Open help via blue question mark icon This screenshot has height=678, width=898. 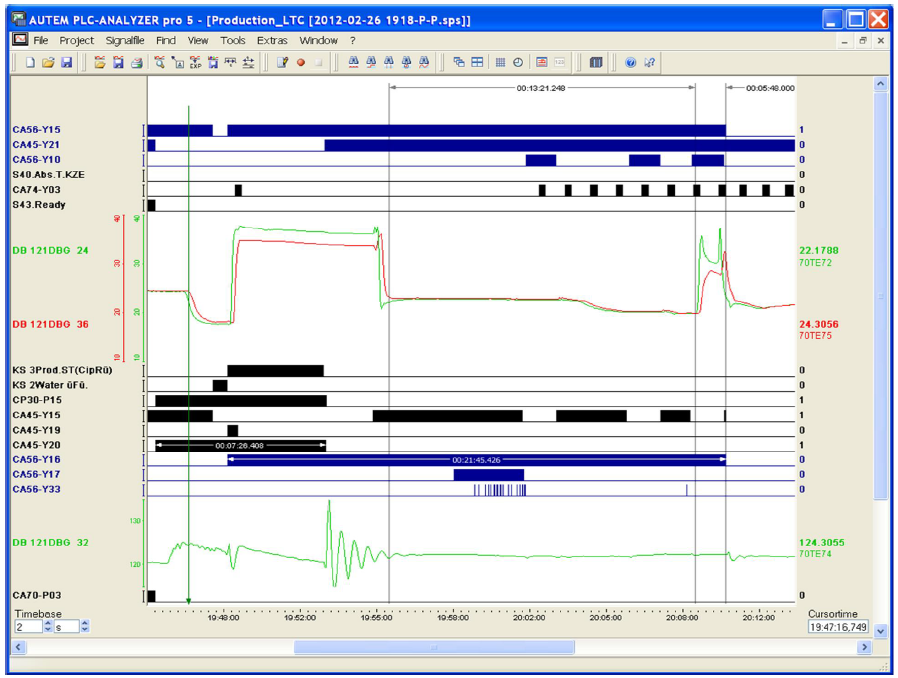pos(631,62)
